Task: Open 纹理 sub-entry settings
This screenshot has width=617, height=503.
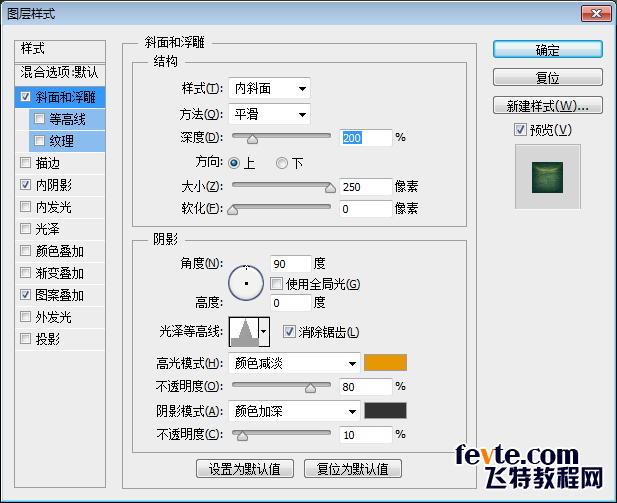Action: coord(61,141)
